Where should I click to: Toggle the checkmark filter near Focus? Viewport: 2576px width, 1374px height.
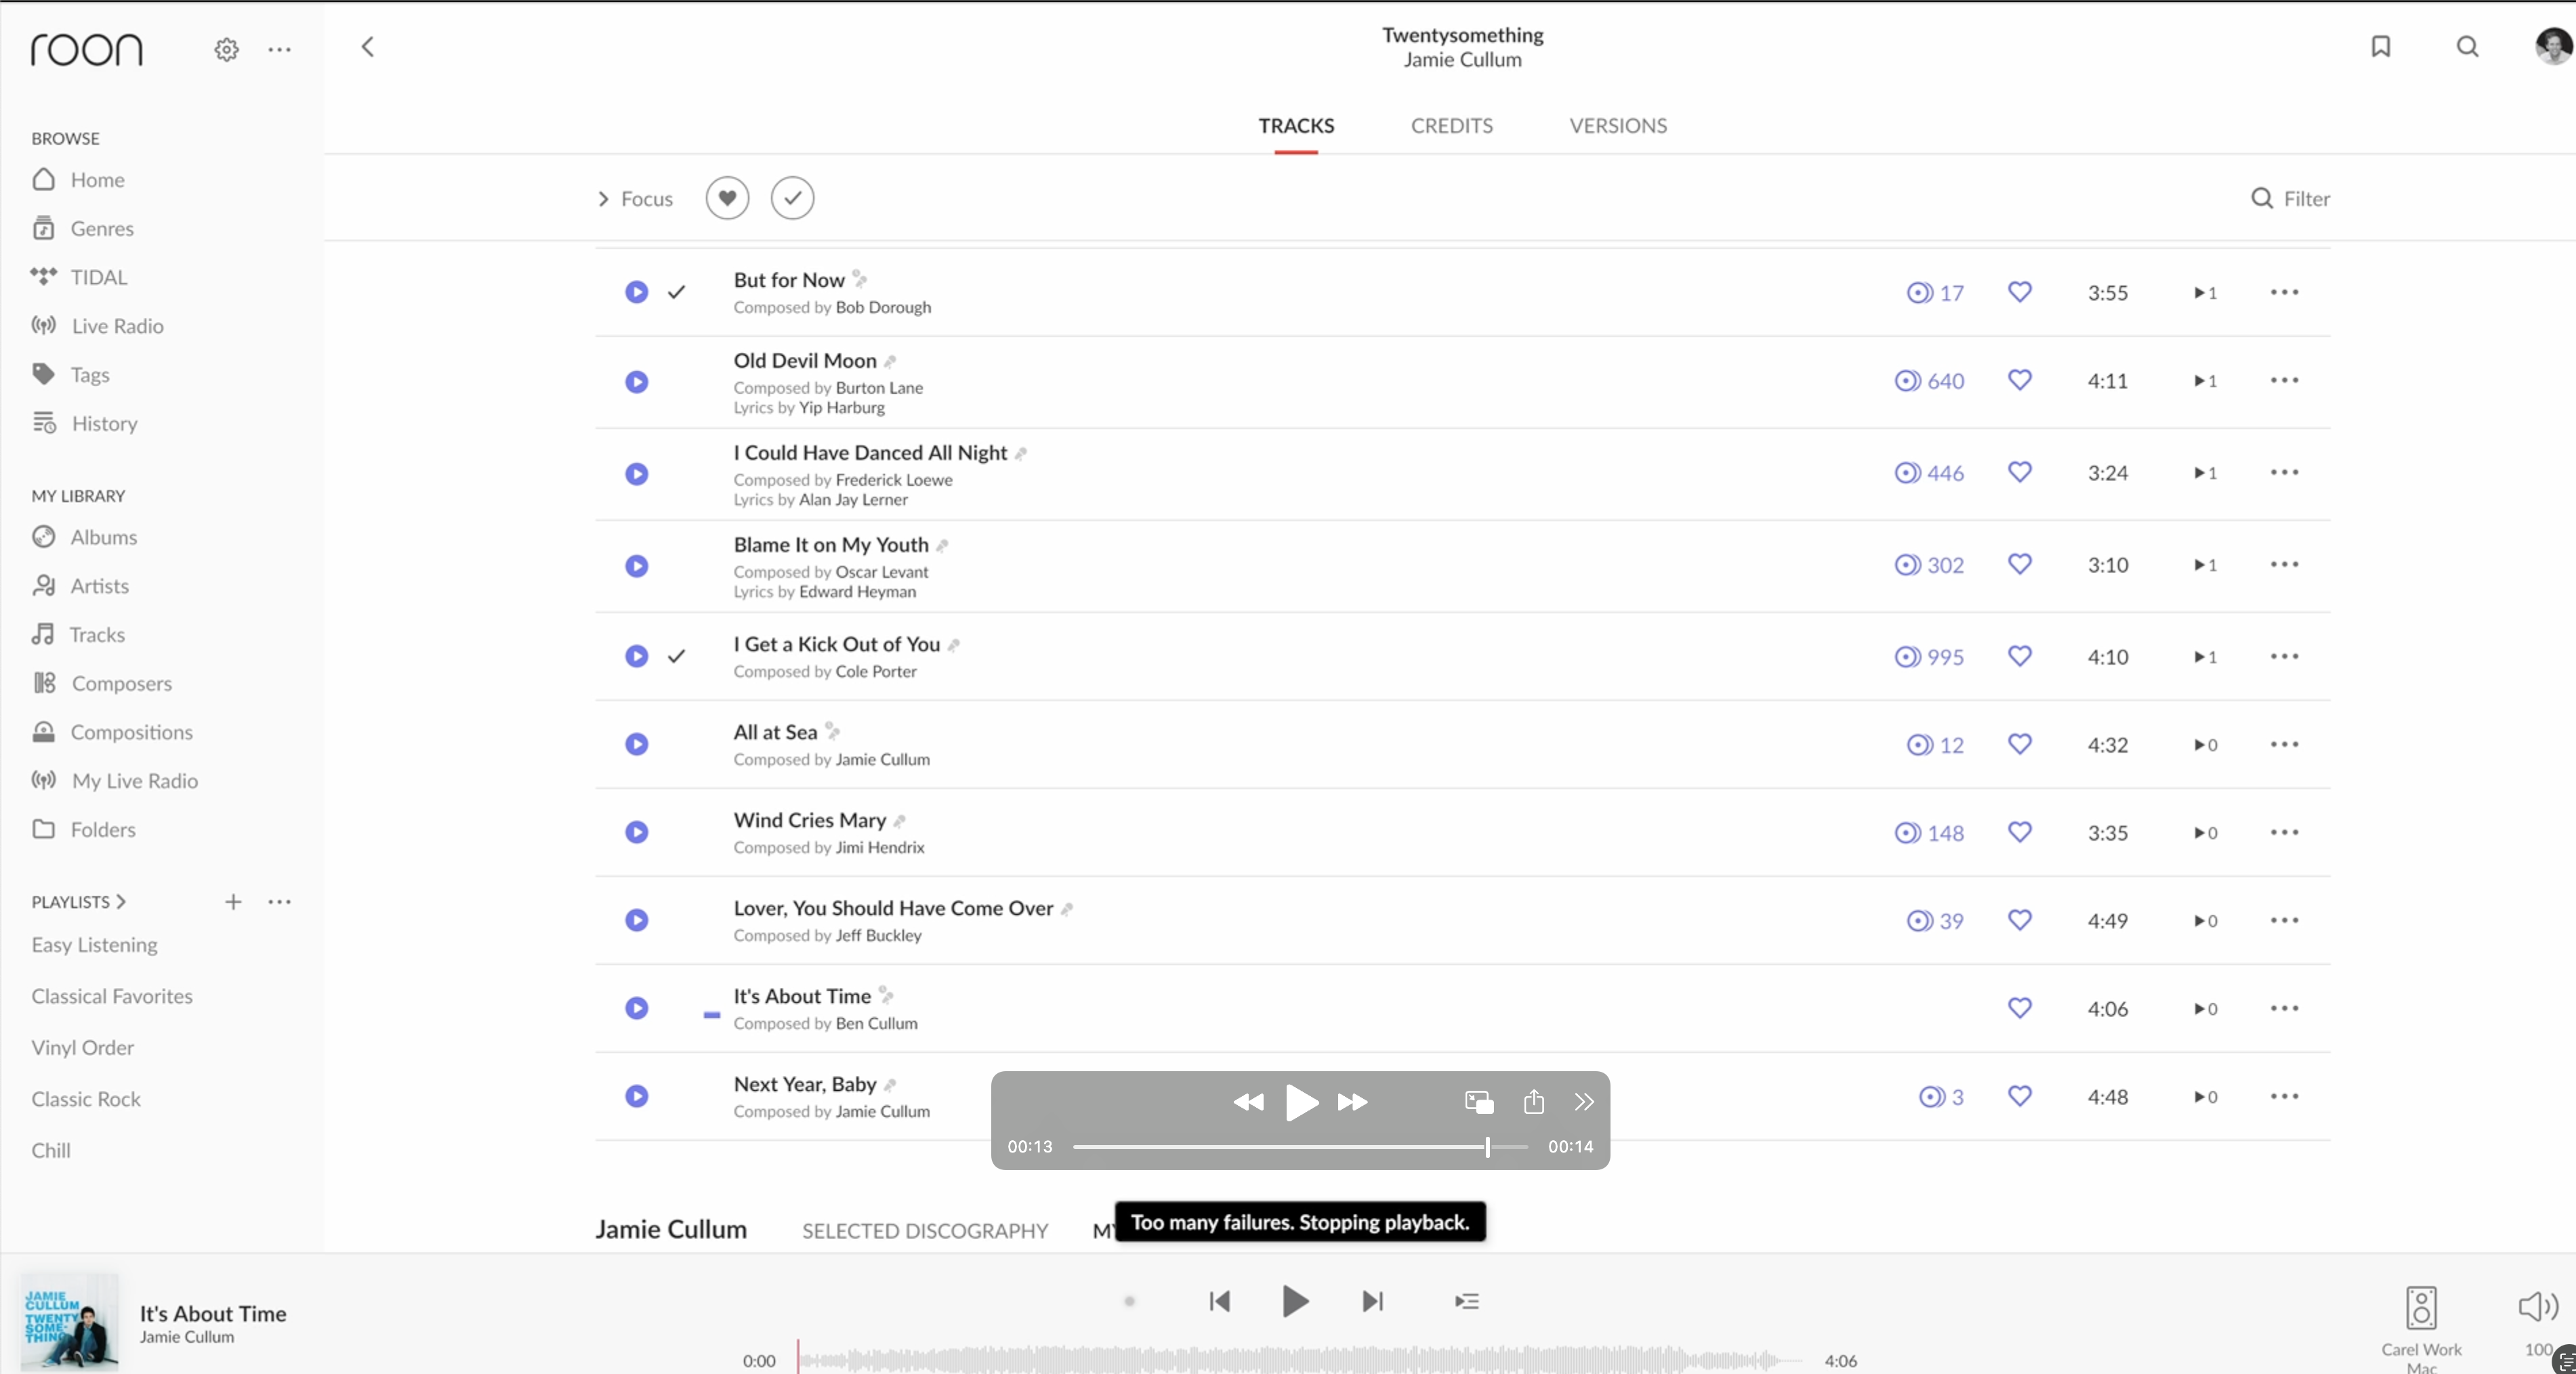pos(792,198)
